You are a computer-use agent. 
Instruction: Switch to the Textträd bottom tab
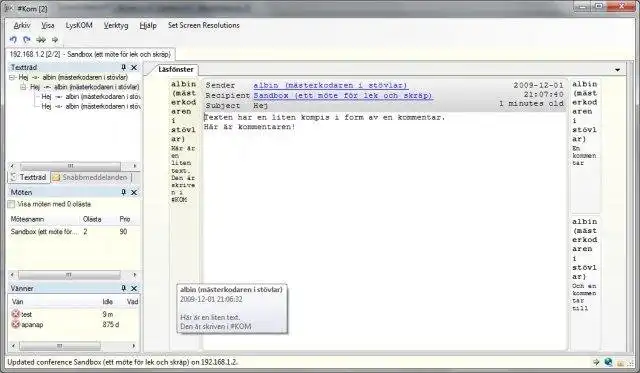pyautogui.click(x=29, y=177)
